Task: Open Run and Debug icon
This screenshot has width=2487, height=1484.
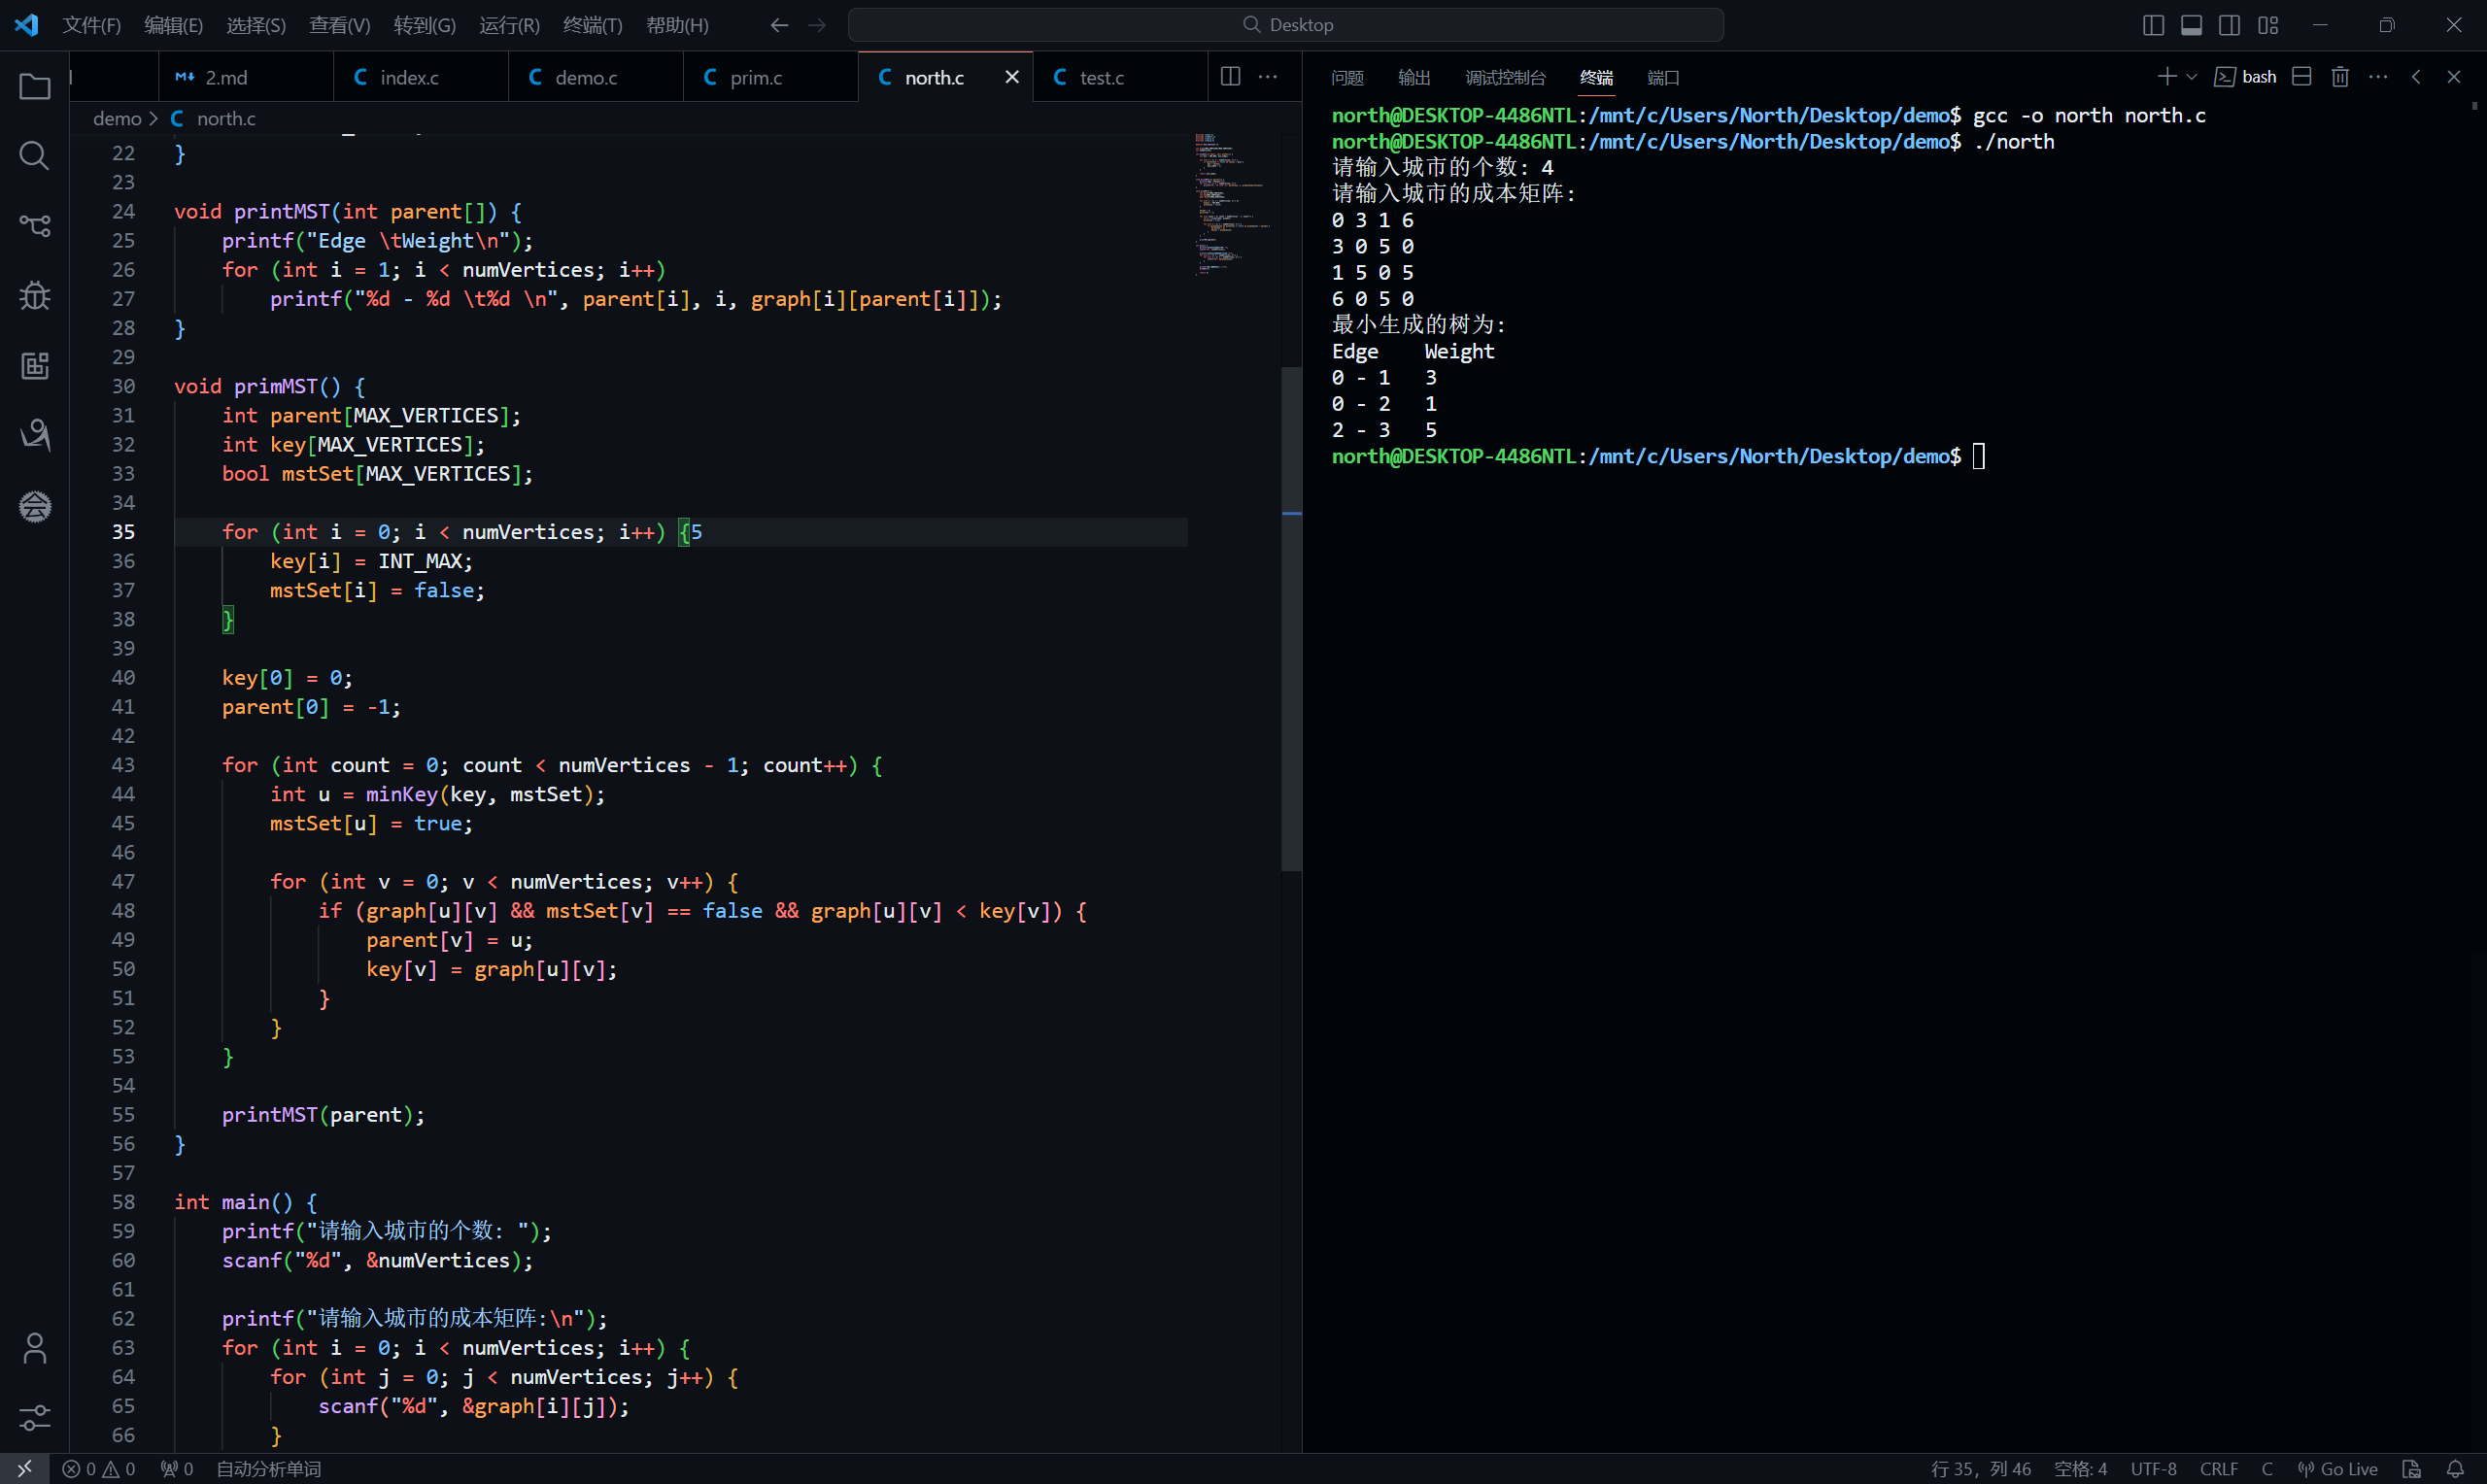Action: [34, 295]
